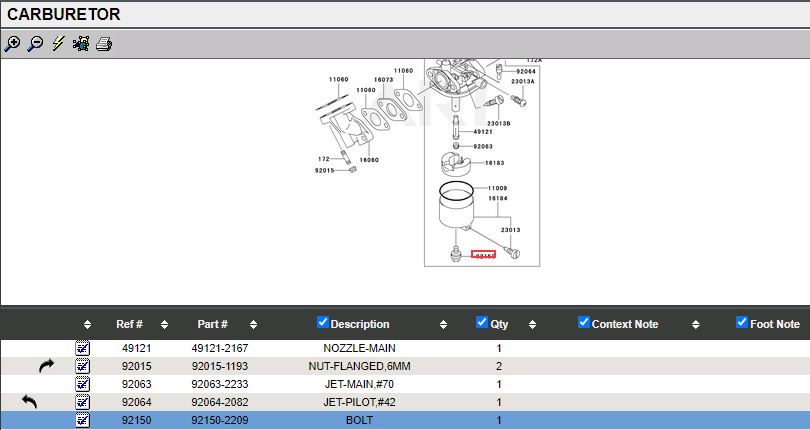Click the Part # column header
This screenshot has height=430, width=810.
[x=212, y=324]
